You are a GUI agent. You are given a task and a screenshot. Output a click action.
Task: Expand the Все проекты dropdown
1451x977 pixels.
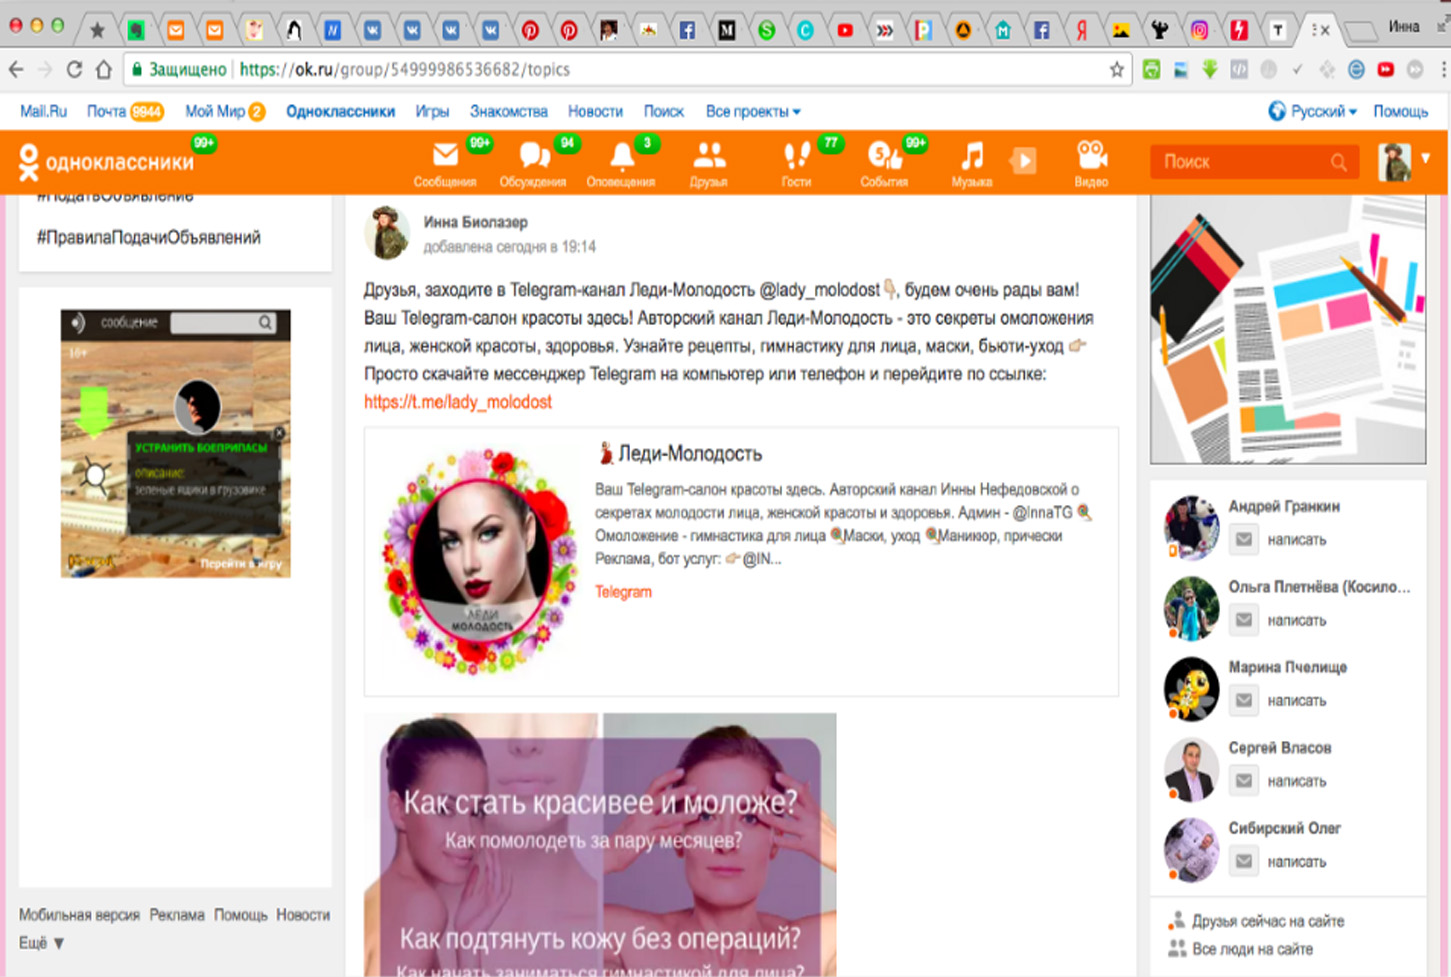(x=752, y=112)
